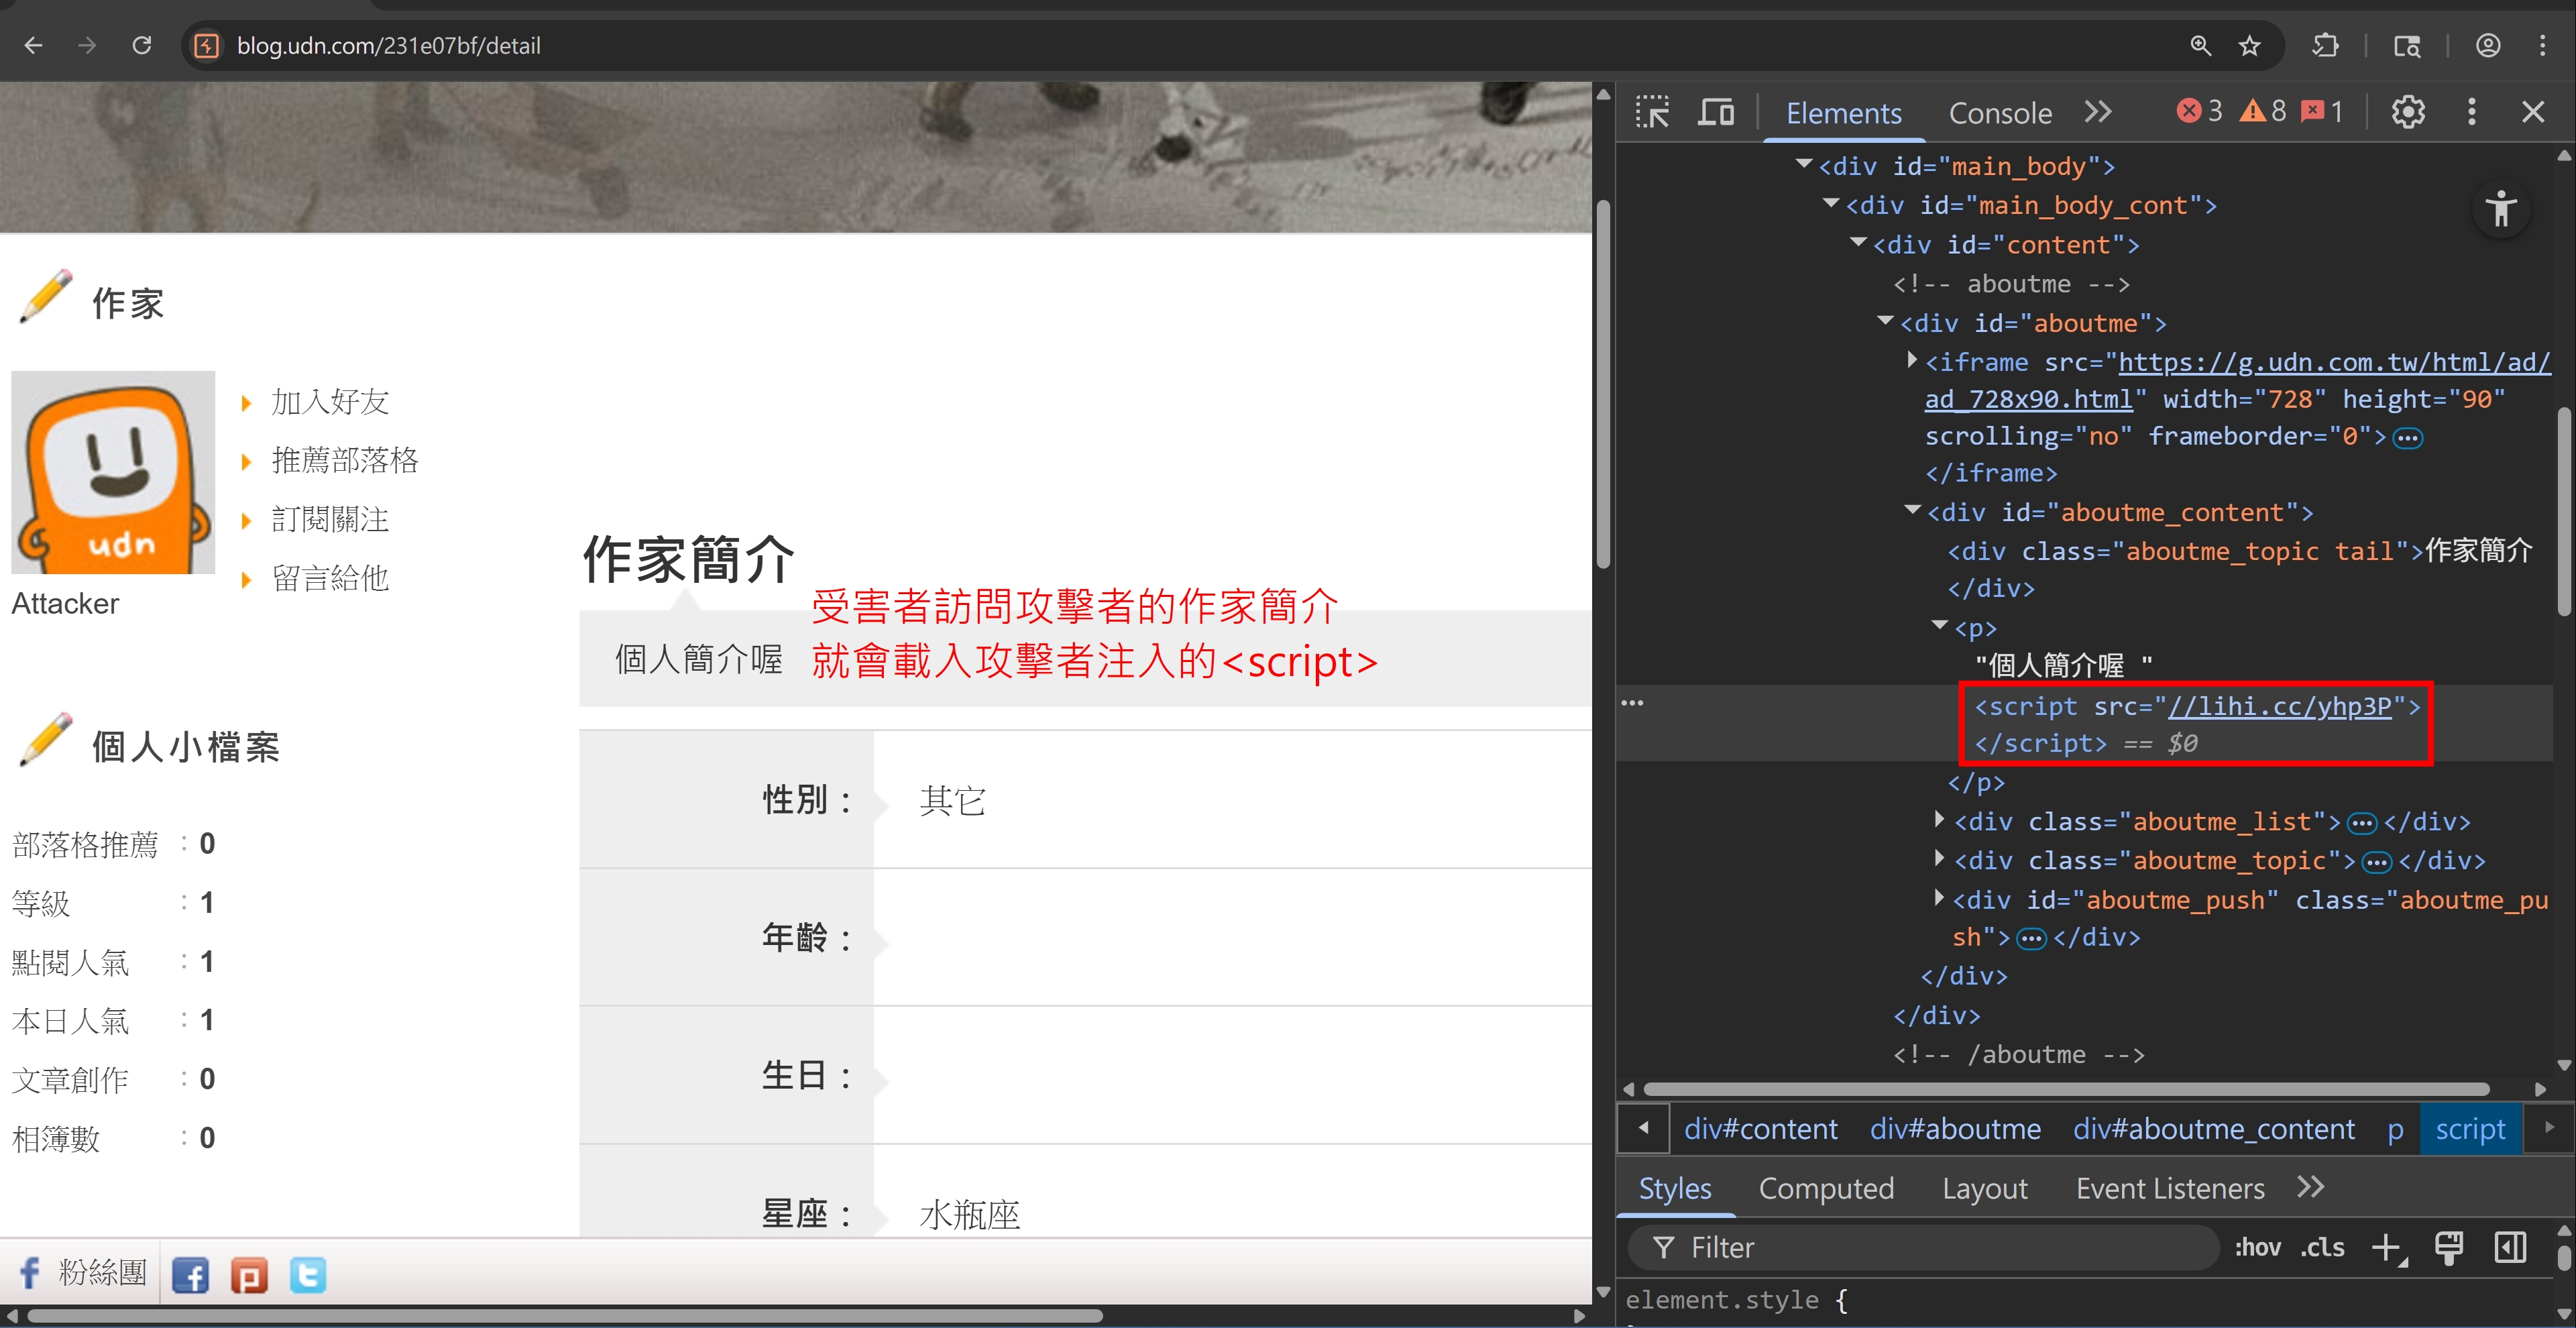This screenshot has height=1328, width=2576.
Task: Collapse the div id="aboutme" node
Action: 1885,321
